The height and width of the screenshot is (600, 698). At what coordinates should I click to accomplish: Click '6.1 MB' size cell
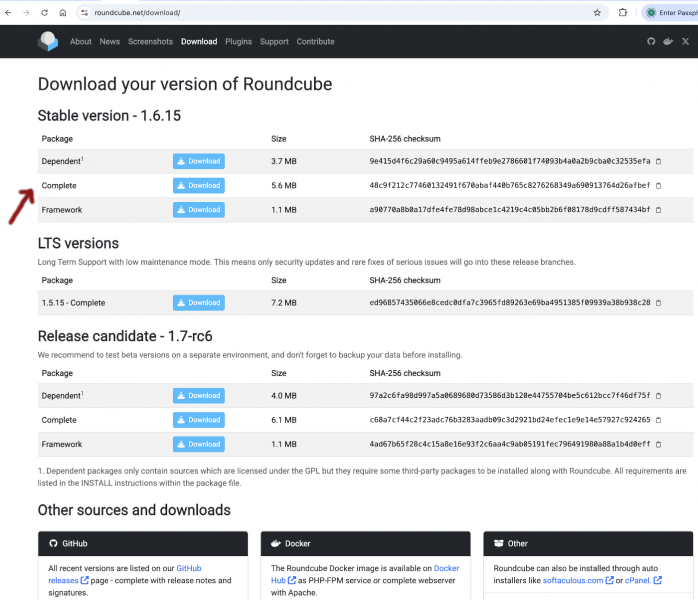pyautogui.click(x=284, y=420)
